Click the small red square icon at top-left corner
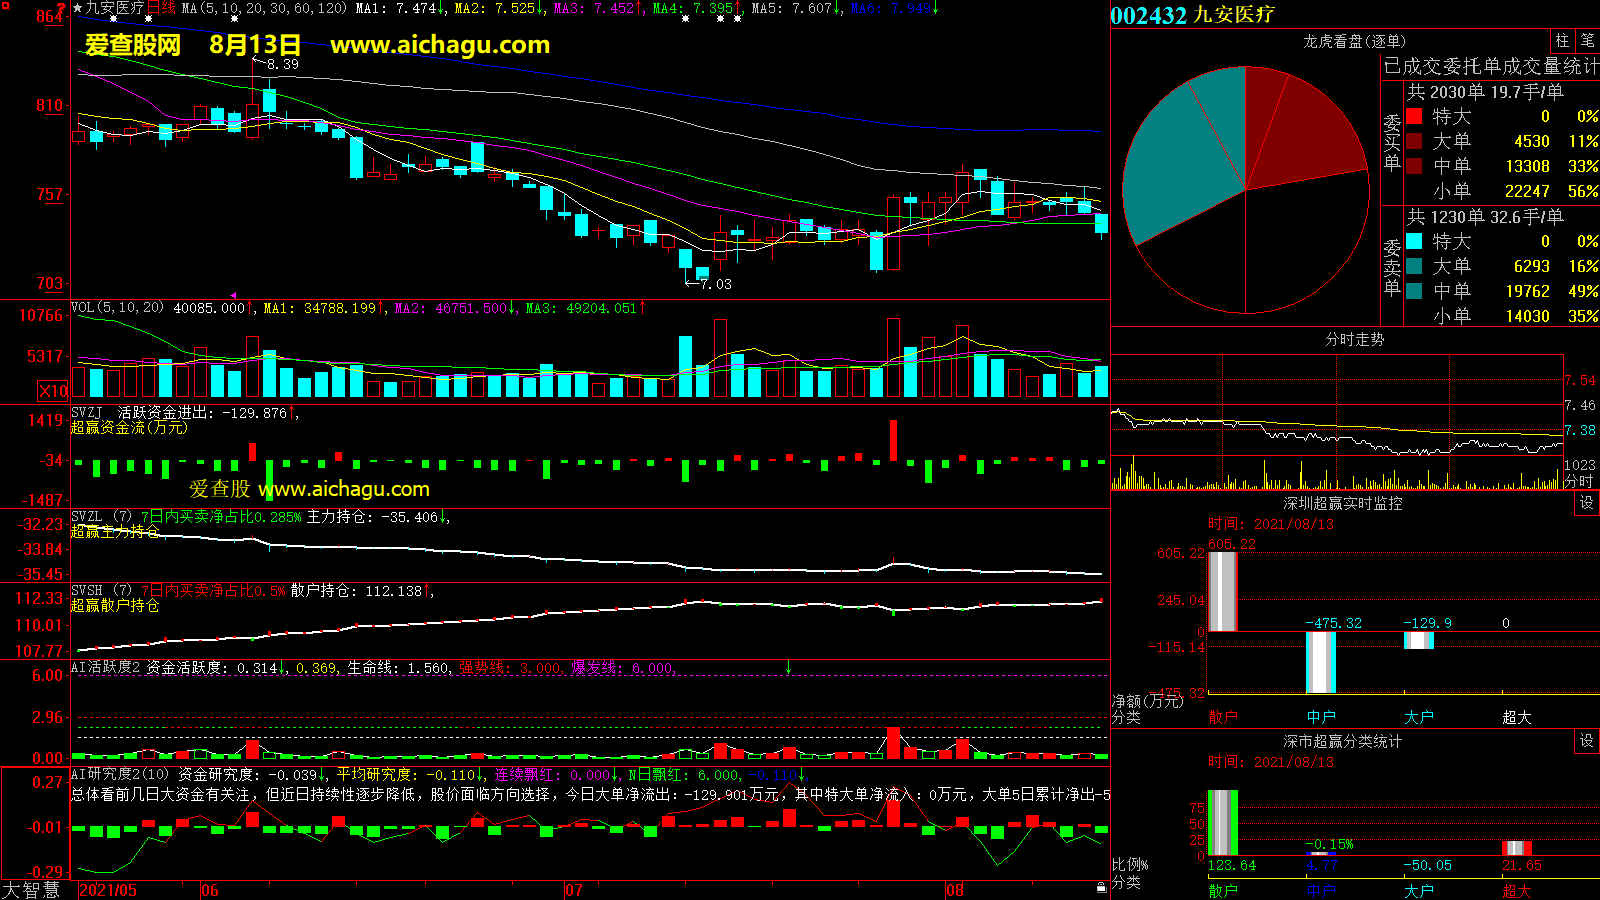The height and width of the screenshot is (900, 1600). 5,6
